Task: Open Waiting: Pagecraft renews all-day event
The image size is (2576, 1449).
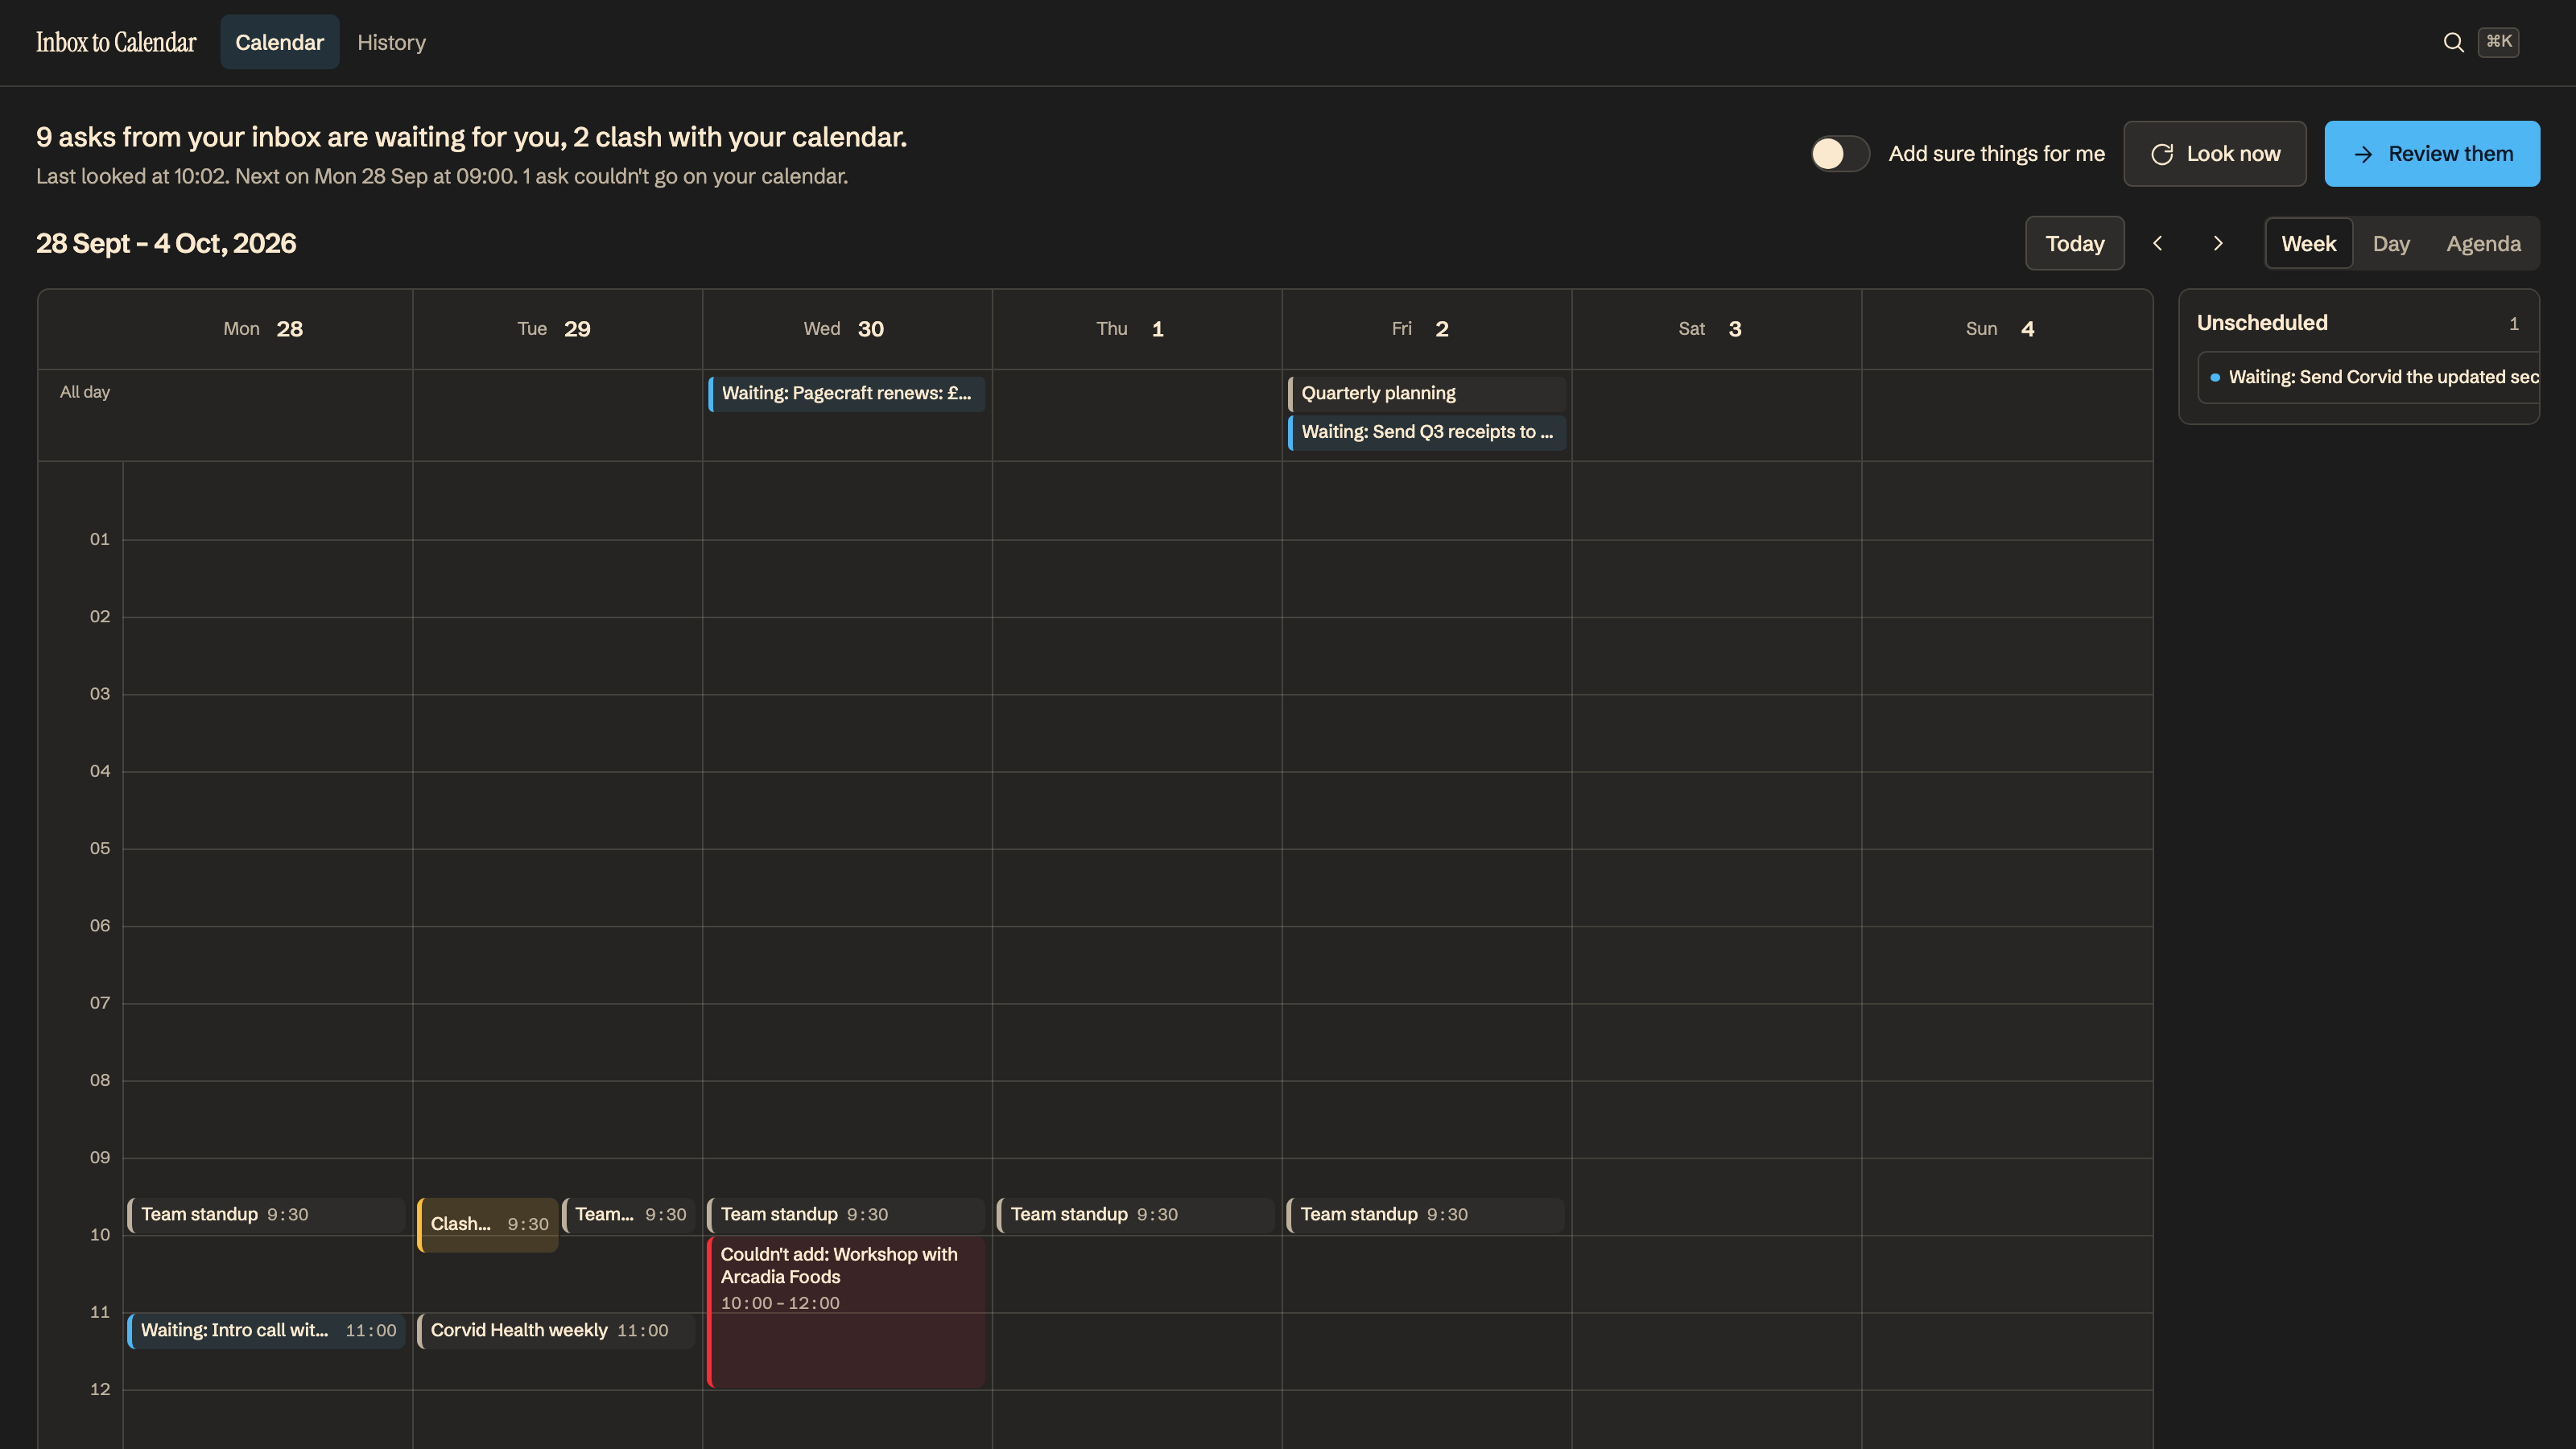Action: click(846, 393)
